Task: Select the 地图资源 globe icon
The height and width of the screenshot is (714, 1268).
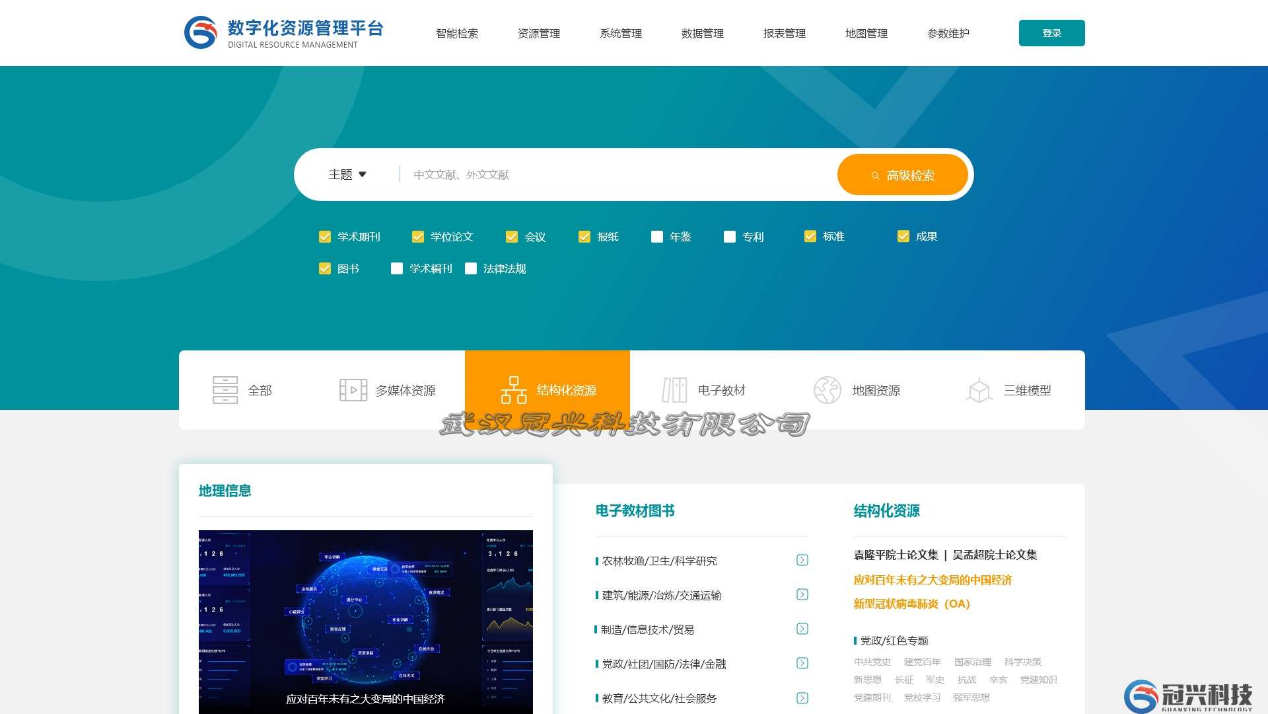Action: coord(827,390)
